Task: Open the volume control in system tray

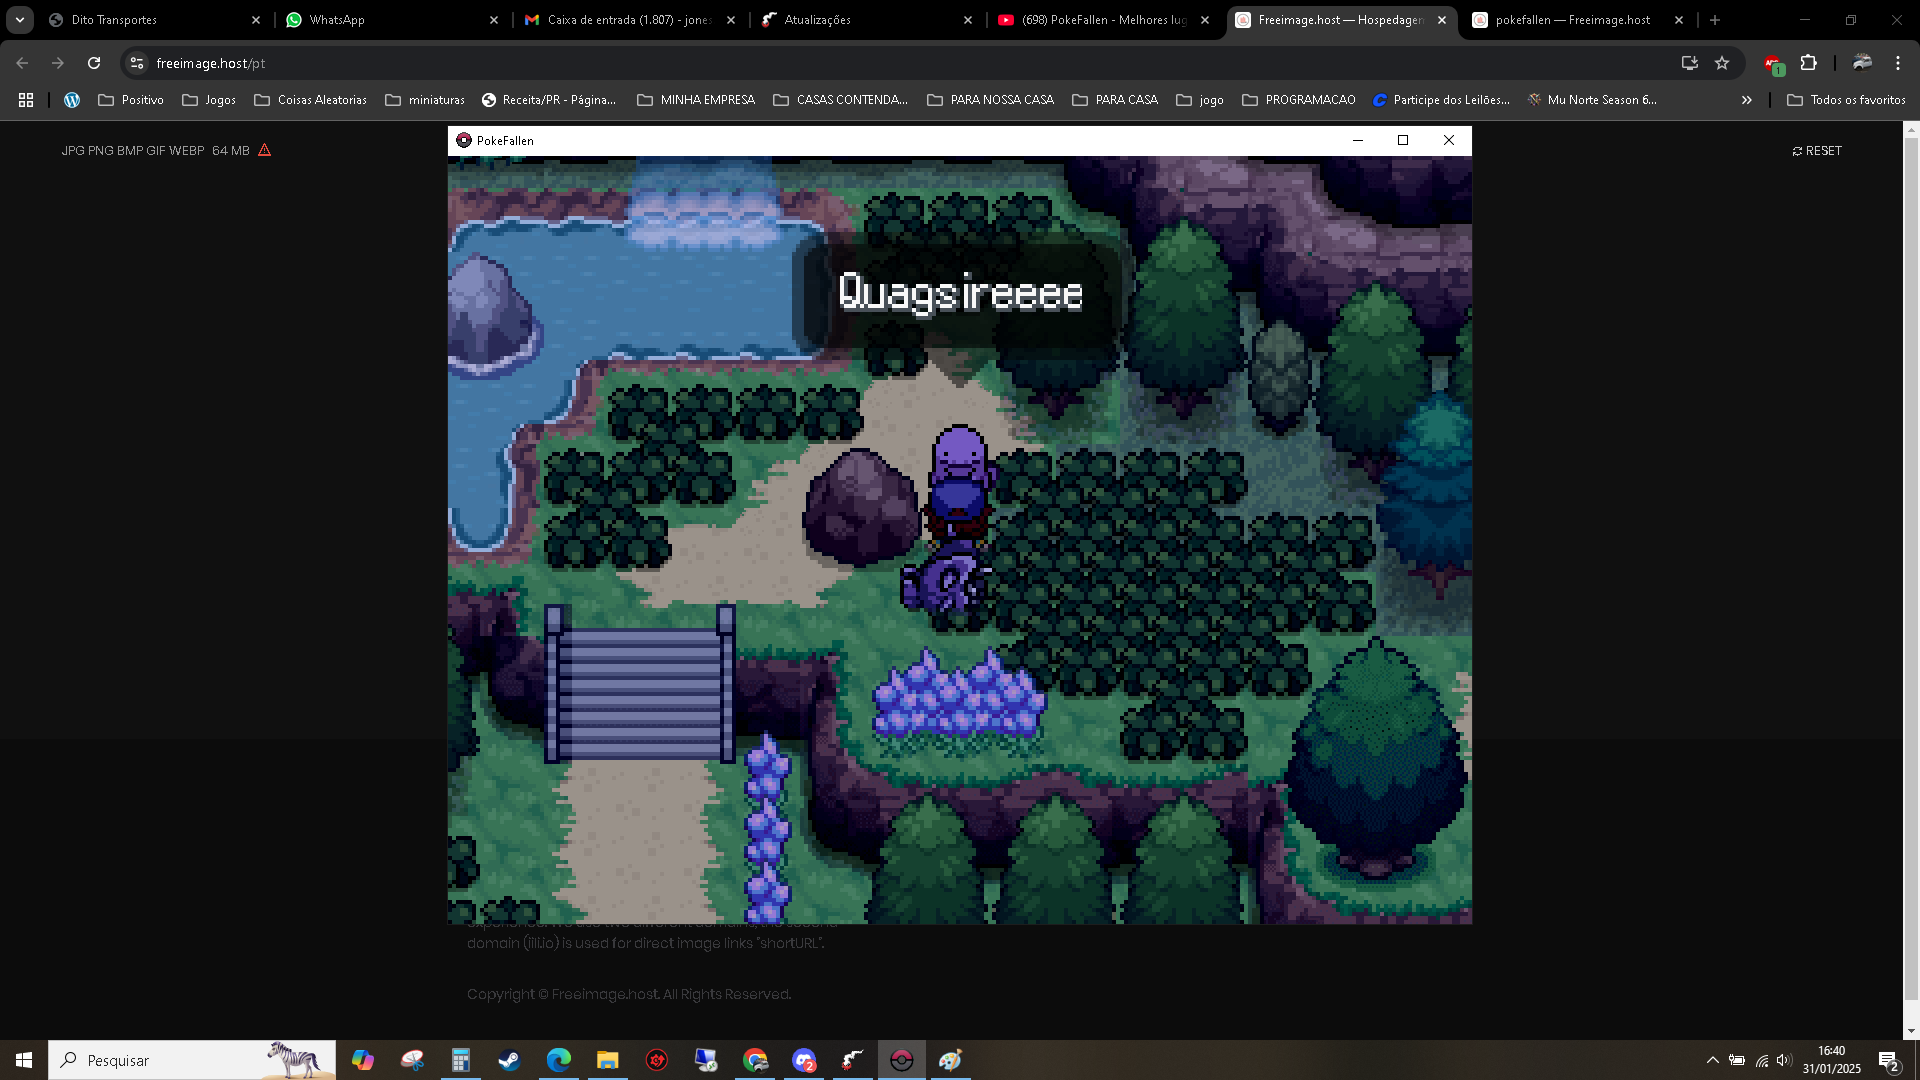Action: pos(1784,1060)
